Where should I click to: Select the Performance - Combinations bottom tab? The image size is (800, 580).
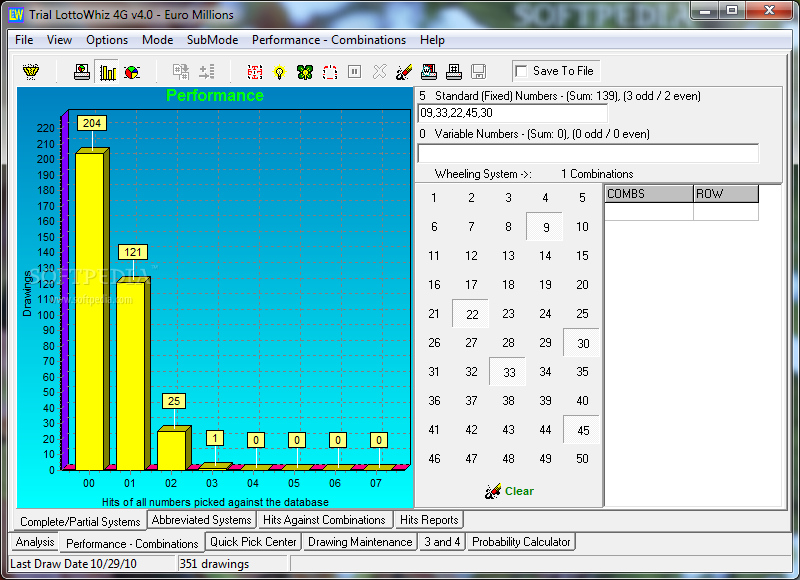pyautogui.click(x=132, y=543)
